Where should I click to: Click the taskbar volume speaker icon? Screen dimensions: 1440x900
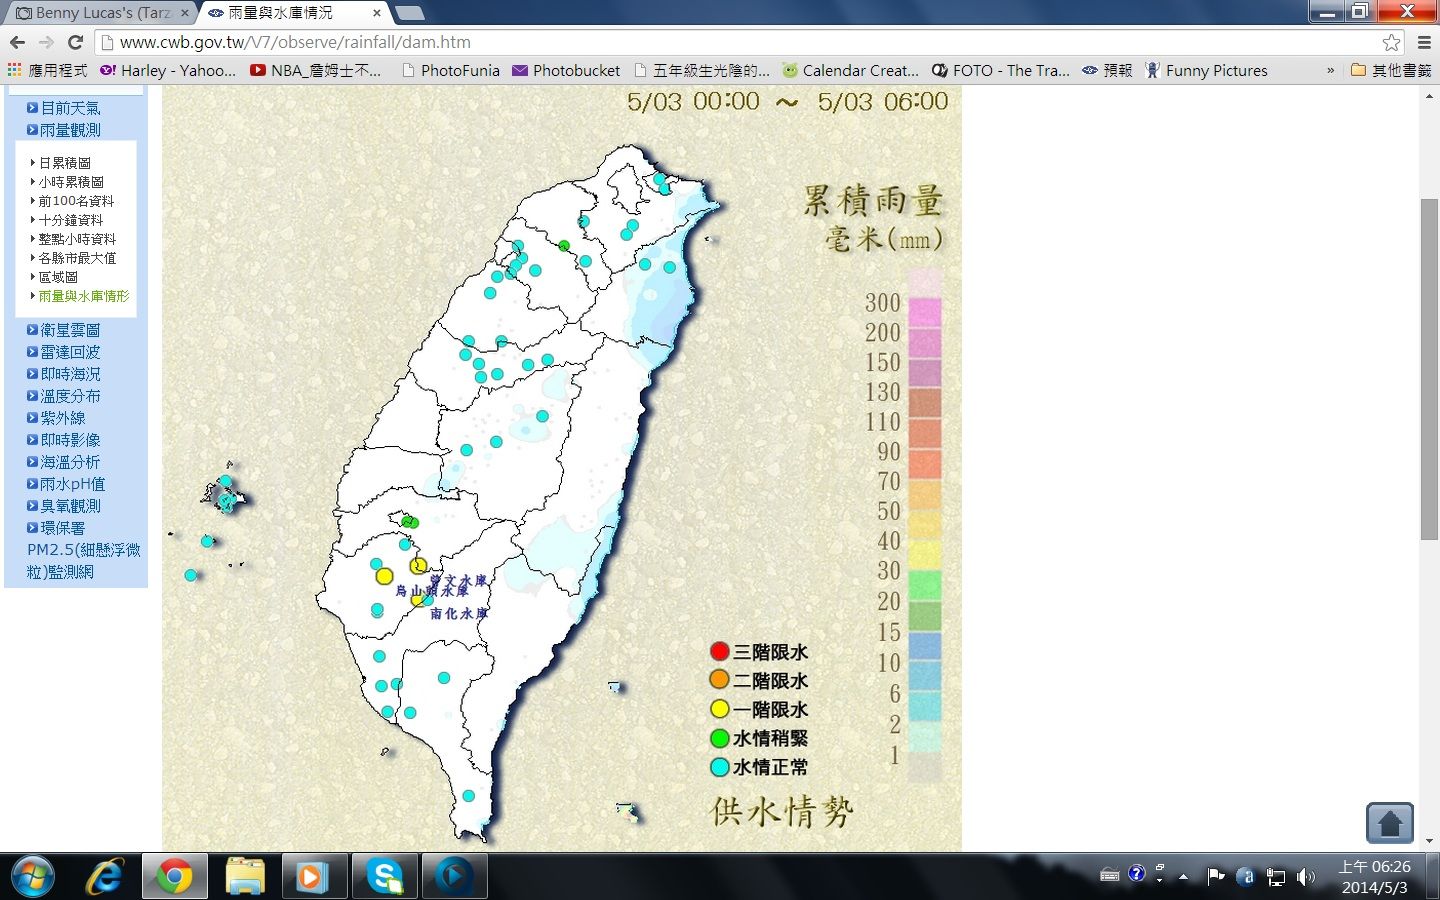[1305, 877]
